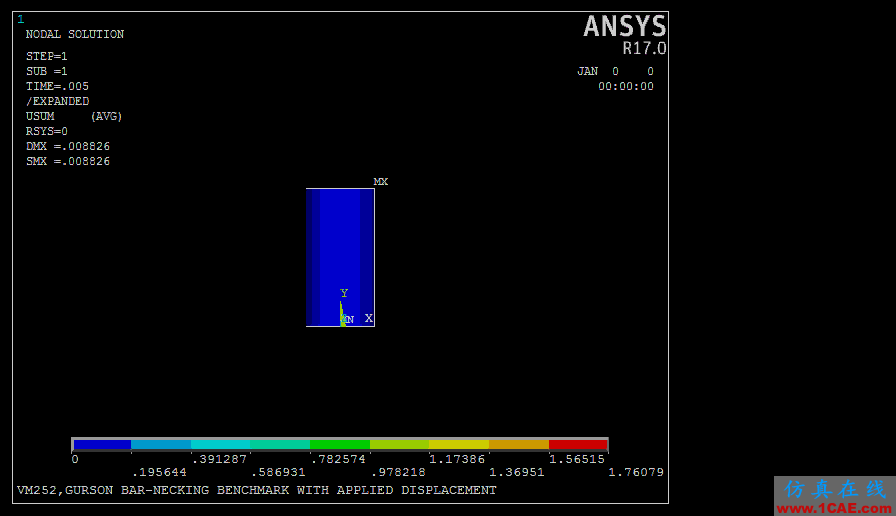Click the /EXPANDED label
The width and height of the screenshot is (896, 516).
pyautogui.click(x=57, y=101)
